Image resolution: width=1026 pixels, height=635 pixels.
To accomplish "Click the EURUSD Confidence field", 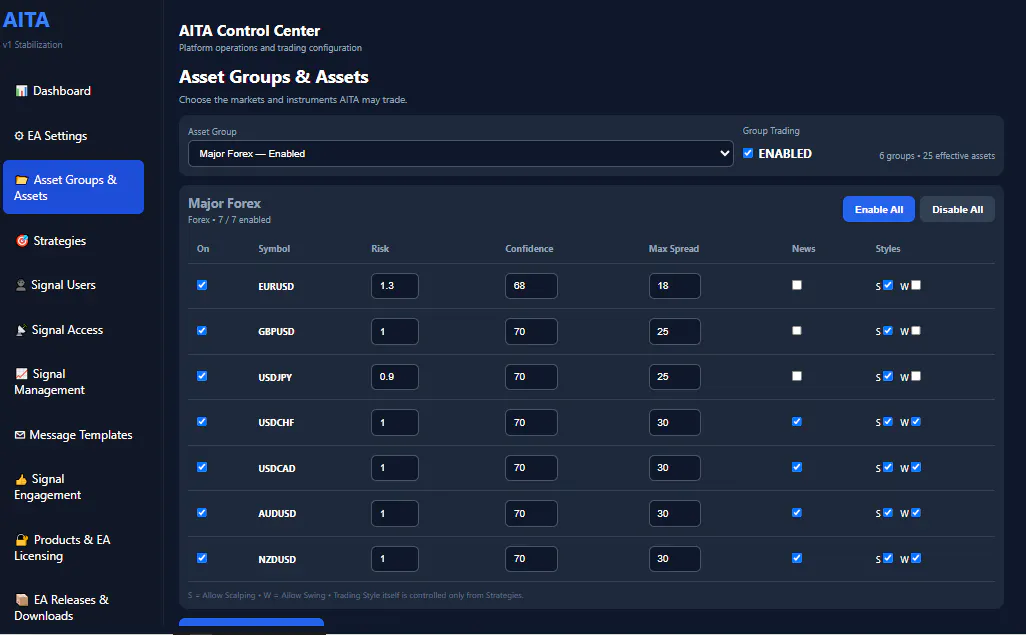I will click(x=531, y=286).
